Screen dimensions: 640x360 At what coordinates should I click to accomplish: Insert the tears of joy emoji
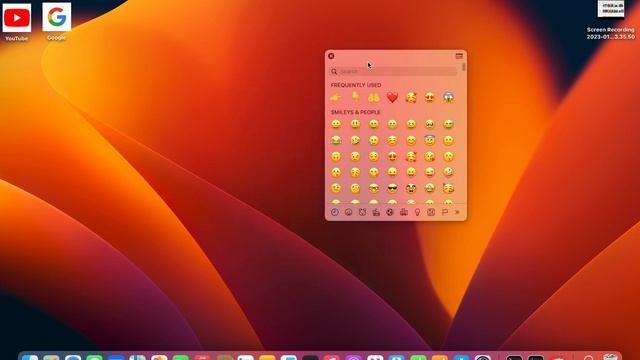(336, 140)
